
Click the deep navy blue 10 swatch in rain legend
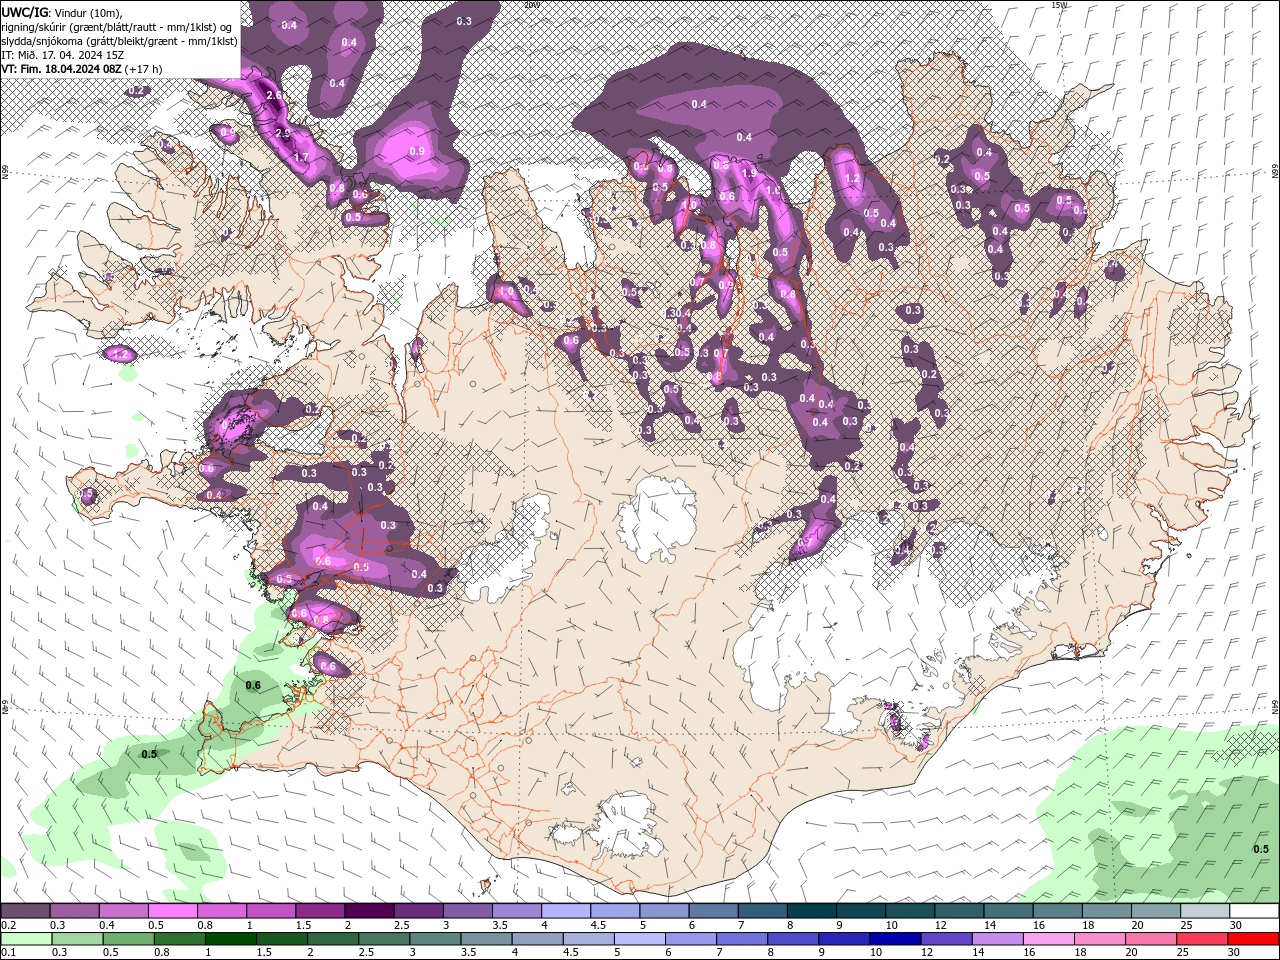[893, 939]
